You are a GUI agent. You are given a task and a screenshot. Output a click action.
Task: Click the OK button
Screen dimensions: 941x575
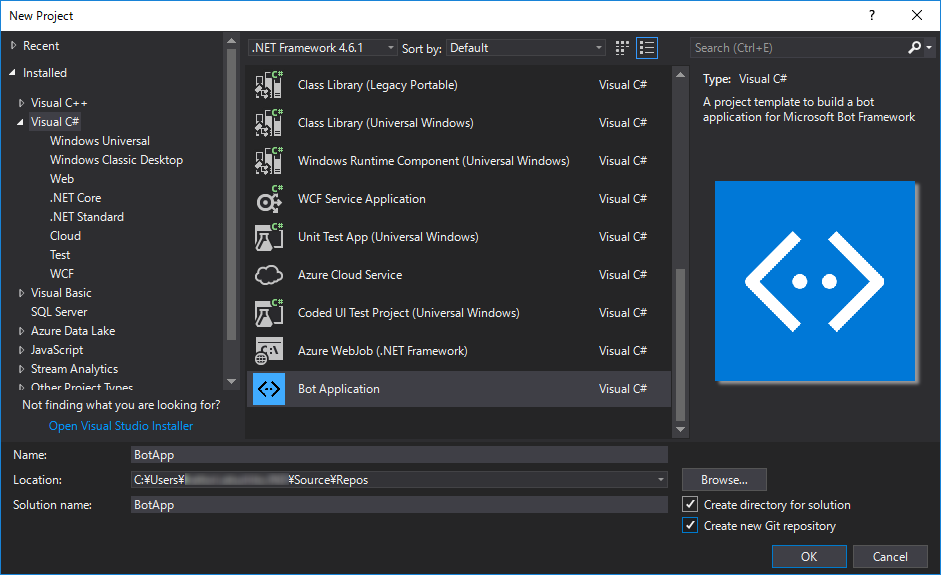point(809,556)
